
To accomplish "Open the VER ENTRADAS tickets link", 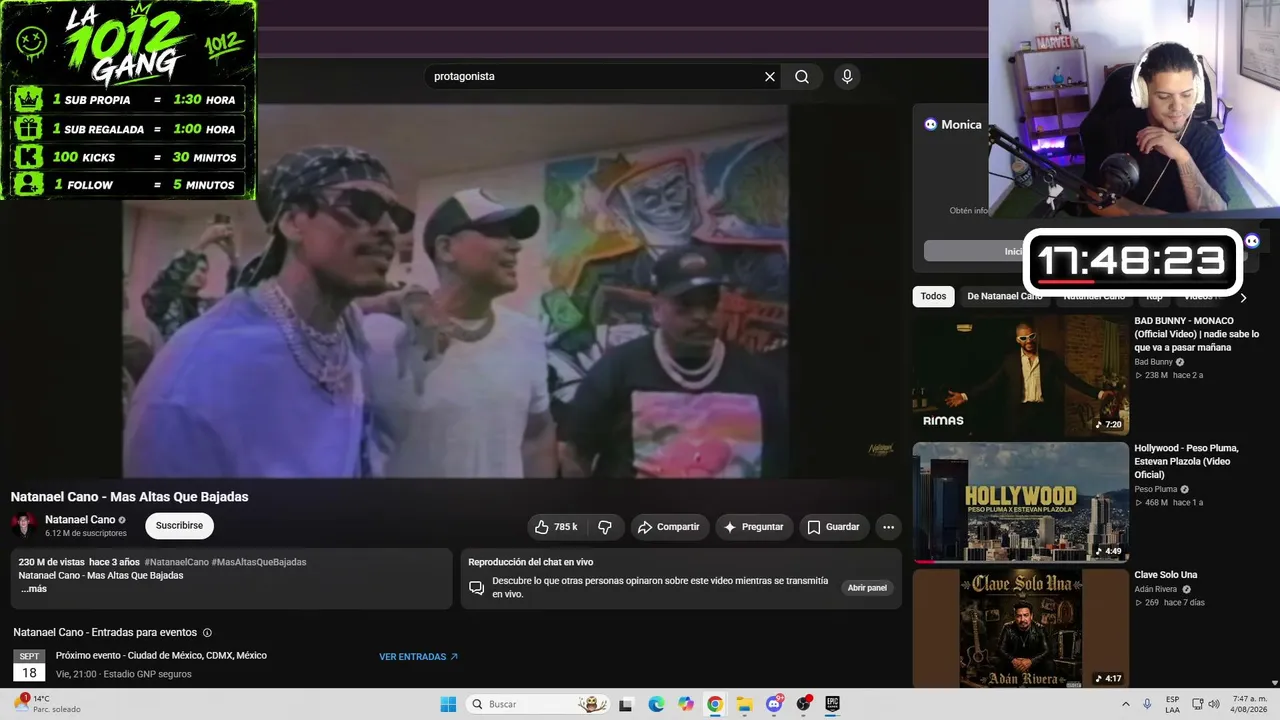I will 418,657.
